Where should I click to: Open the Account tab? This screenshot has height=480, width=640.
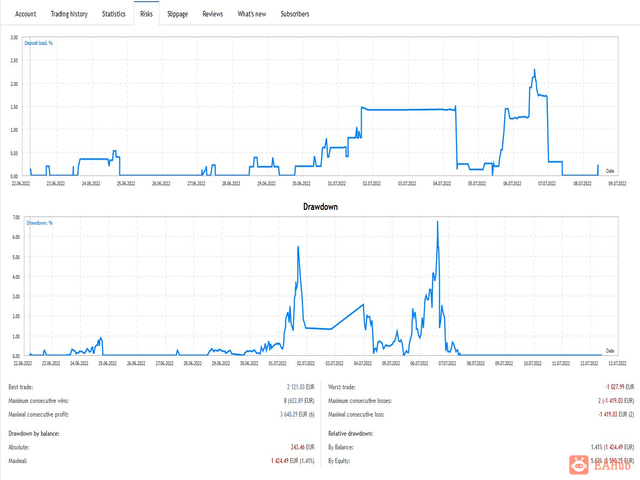tap(26, 14)
